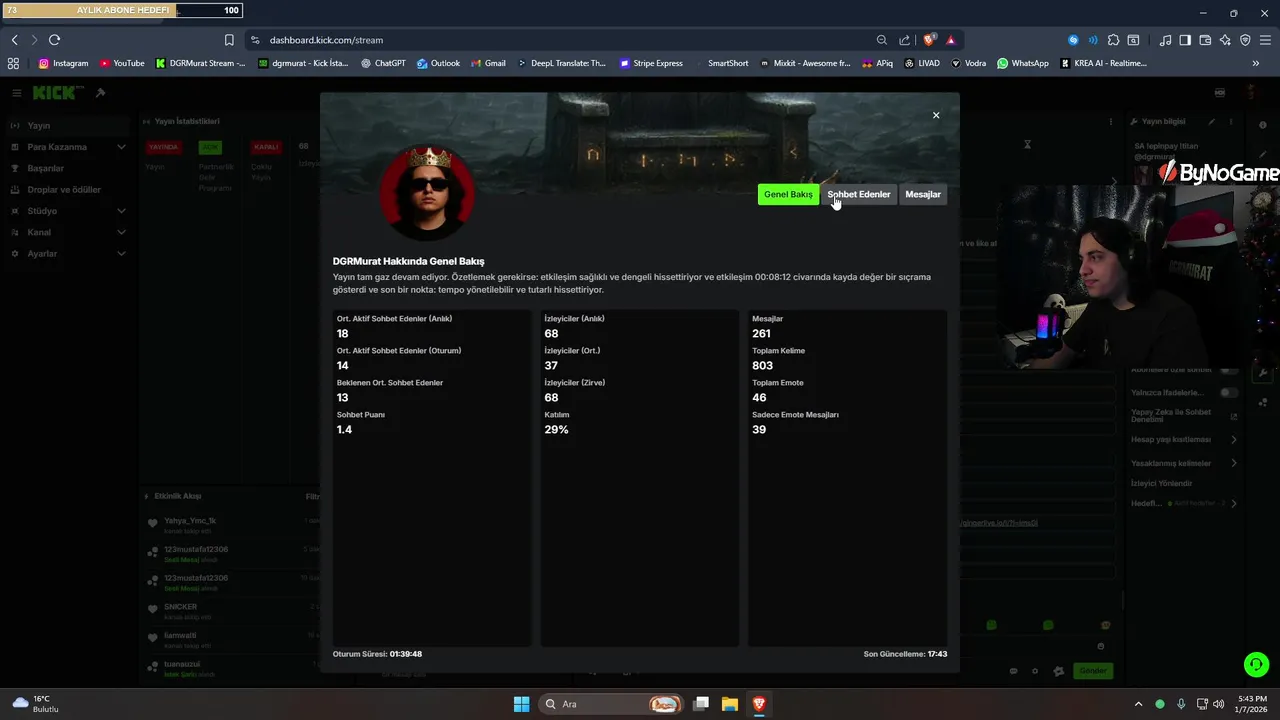This screenshot has height=720, width=1280.
Task: Open Brave browser from the taskbar
Action: click(759, 704)
